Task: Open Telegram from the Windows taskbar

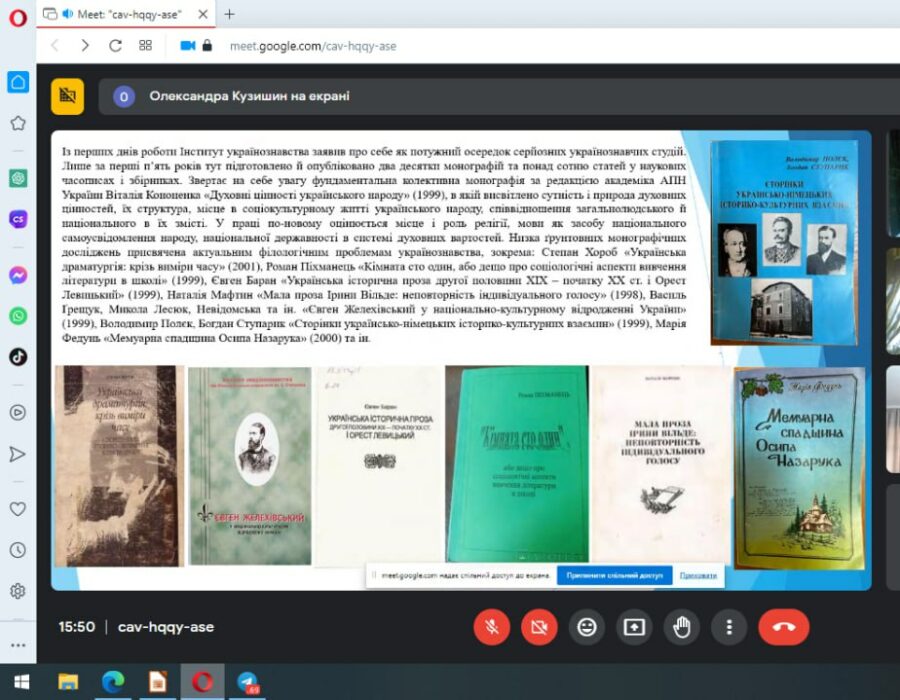Action: click(247, 682)
